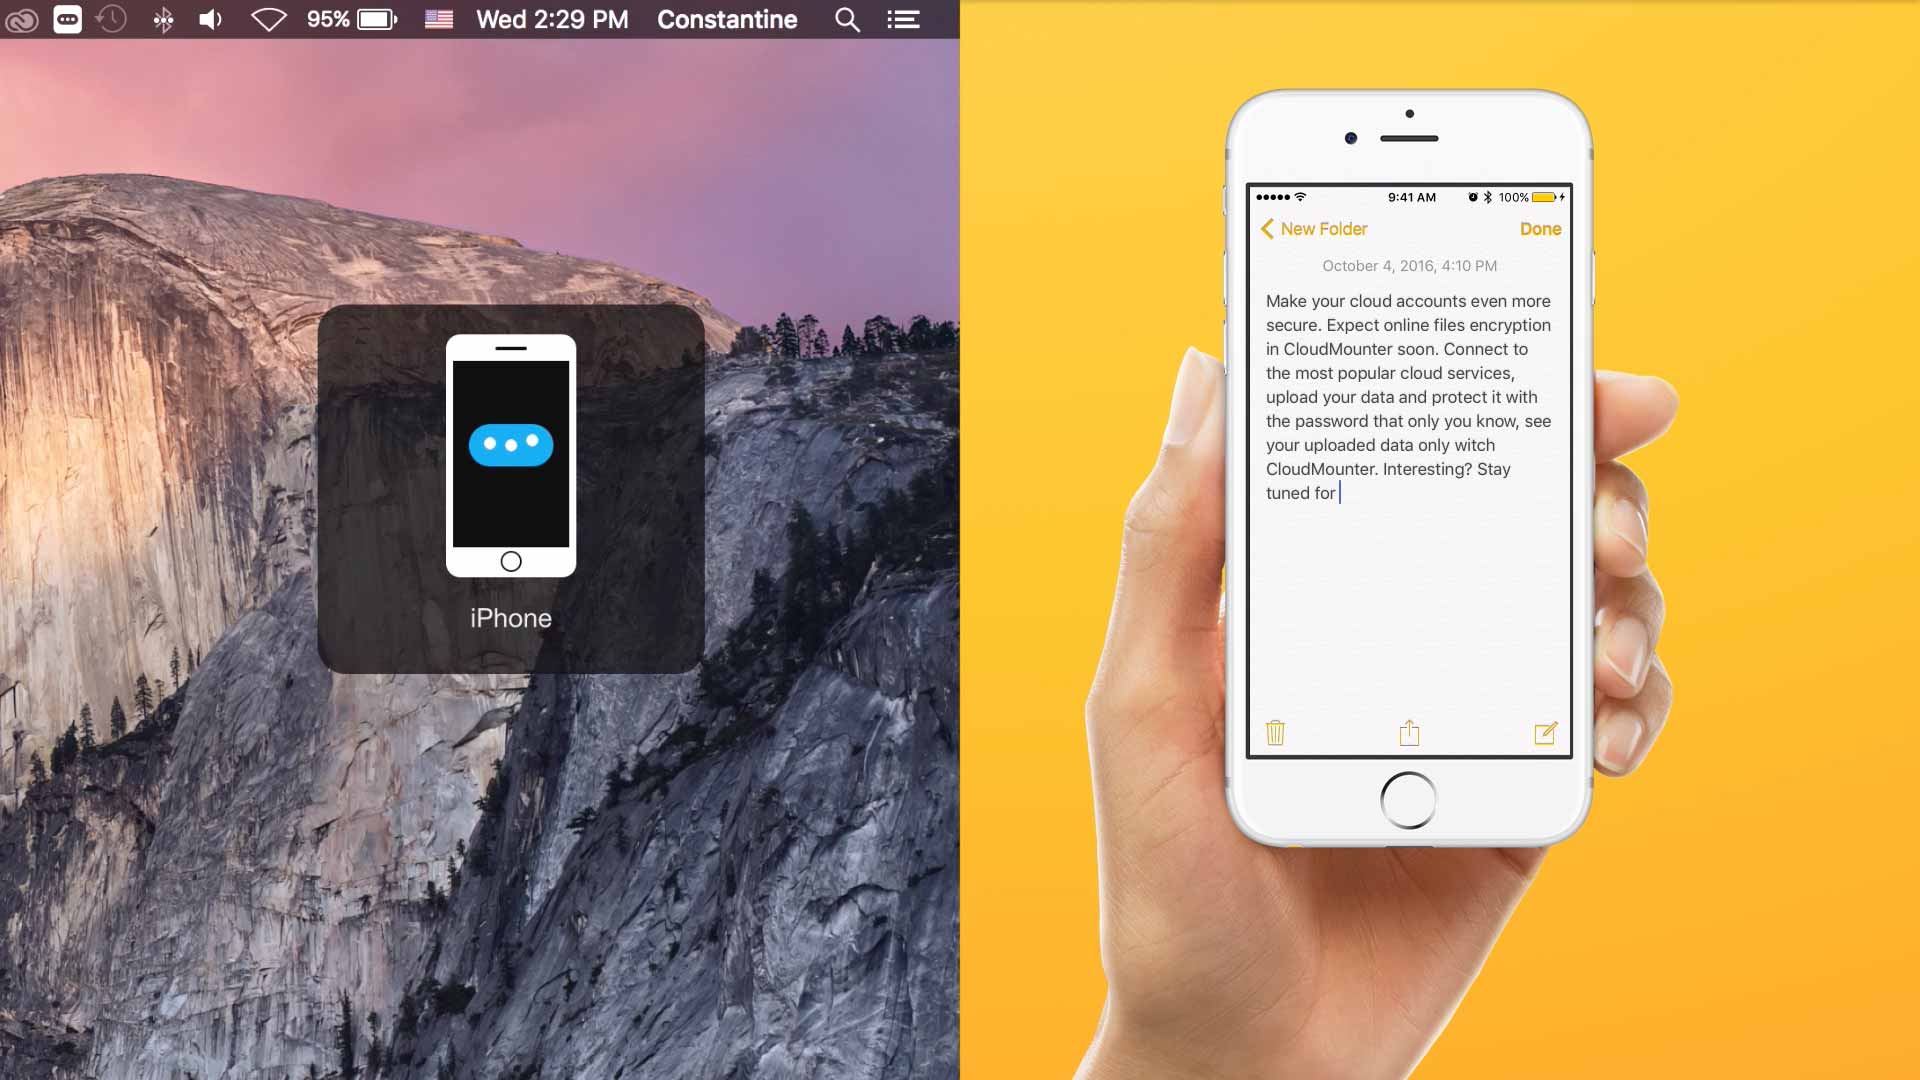Click the menu list icon in menu bar

(903, 18)
